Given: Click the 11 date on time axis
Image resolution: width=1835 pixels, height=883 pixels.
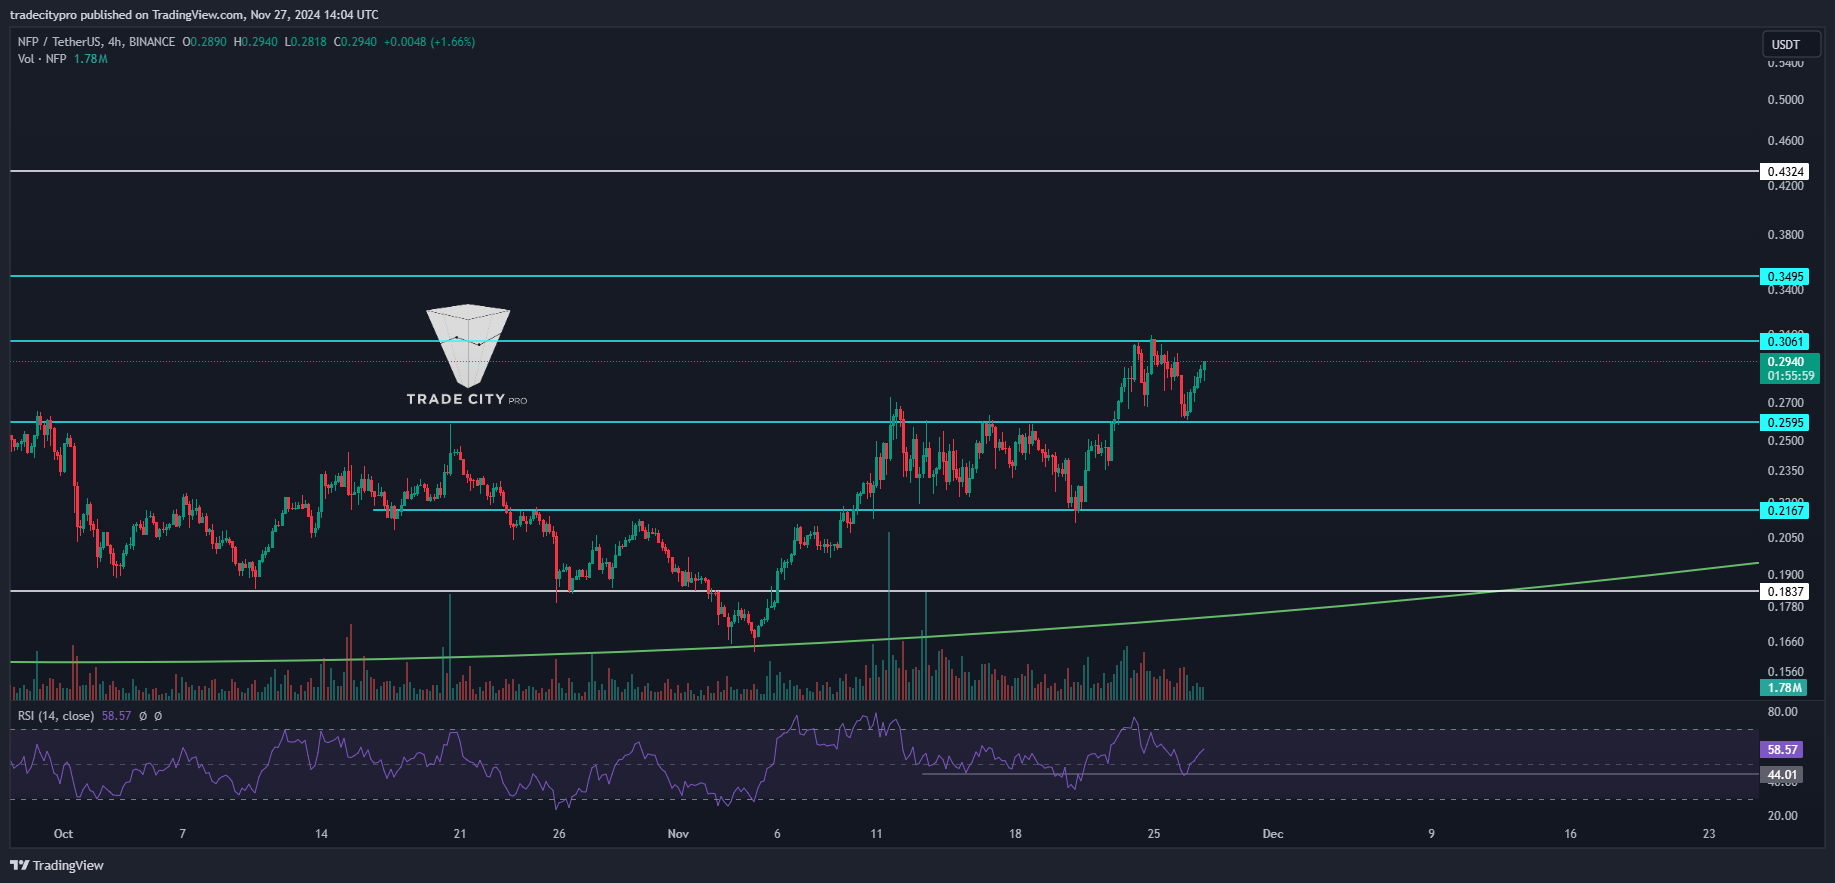Looking at the screenshot, I should [876, 834].
